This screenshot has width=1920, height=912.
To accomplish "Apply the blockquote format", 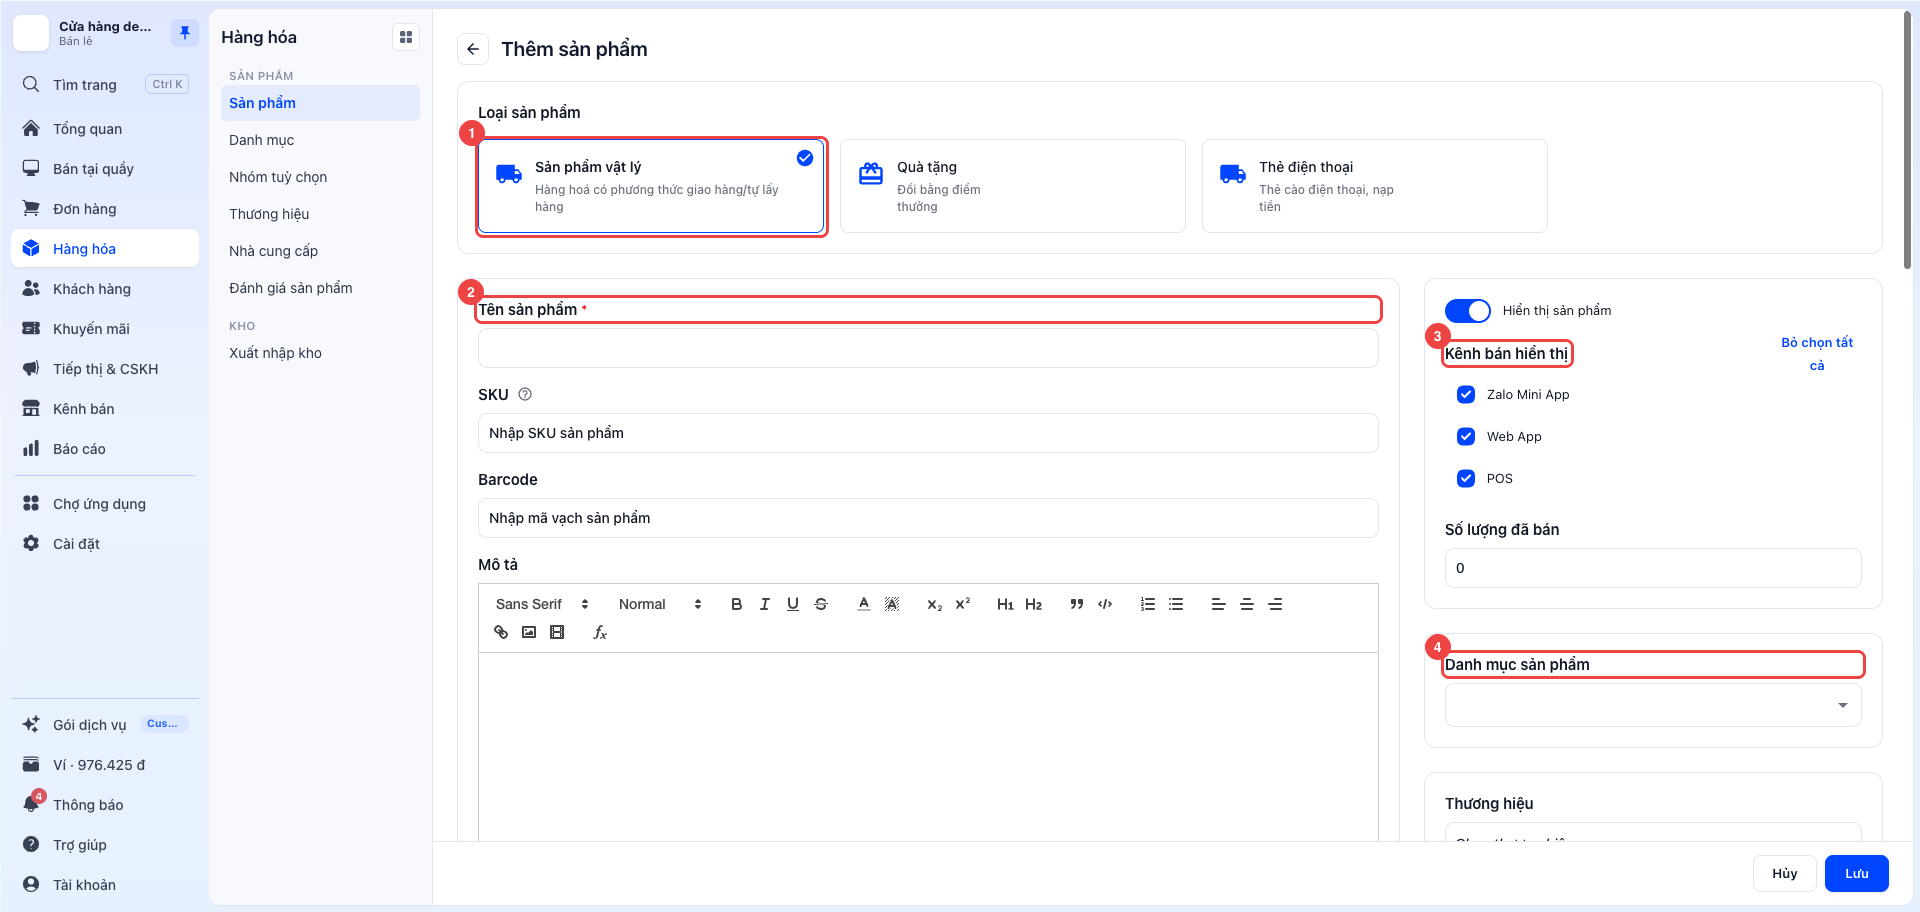I will [1077, 604].
